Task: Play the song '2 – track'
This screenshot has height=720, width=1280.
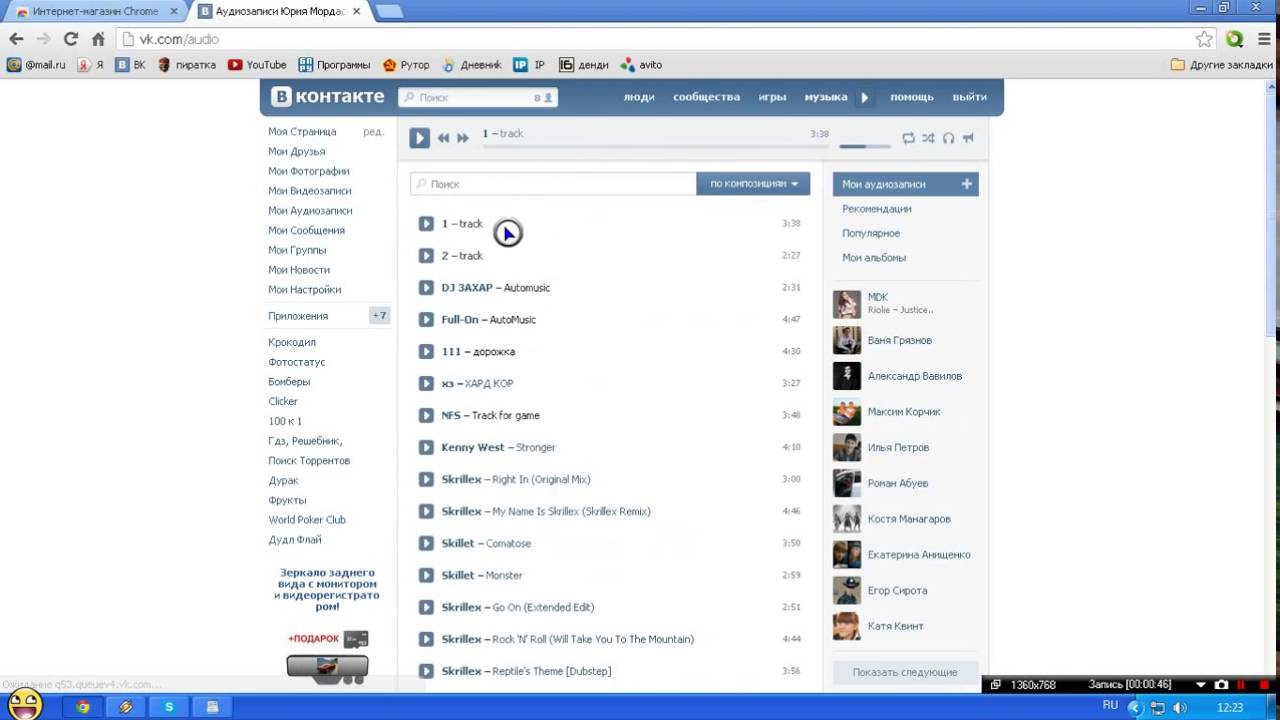Action: (x=426, y=256)
